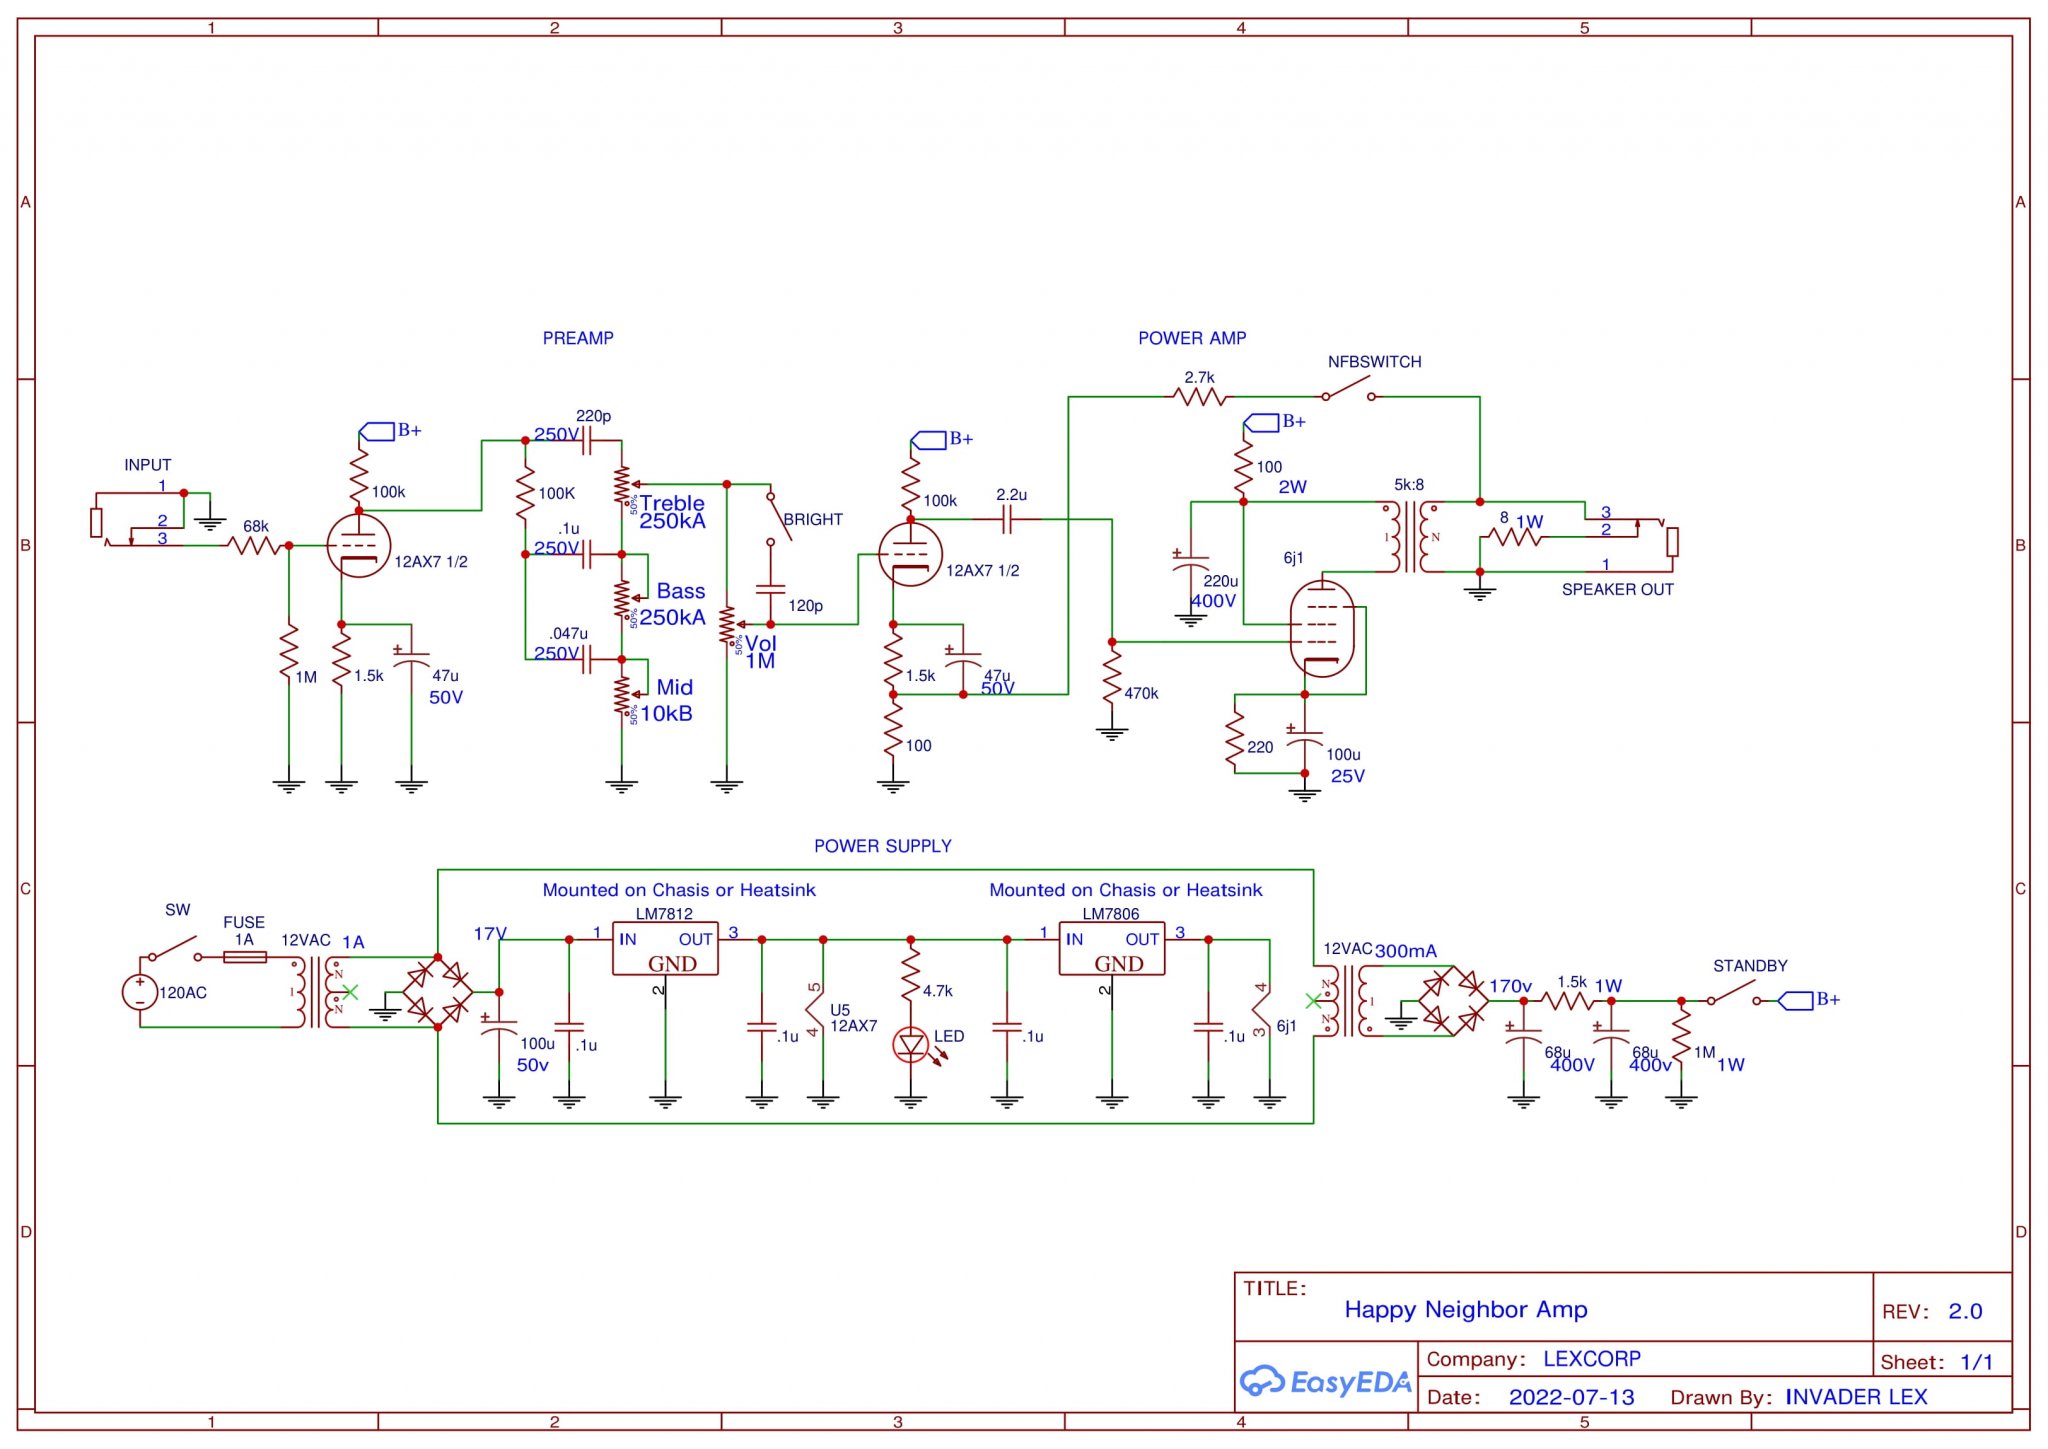Select the POWER AMP section label

pyautogui.click(x=1192, y=338)
